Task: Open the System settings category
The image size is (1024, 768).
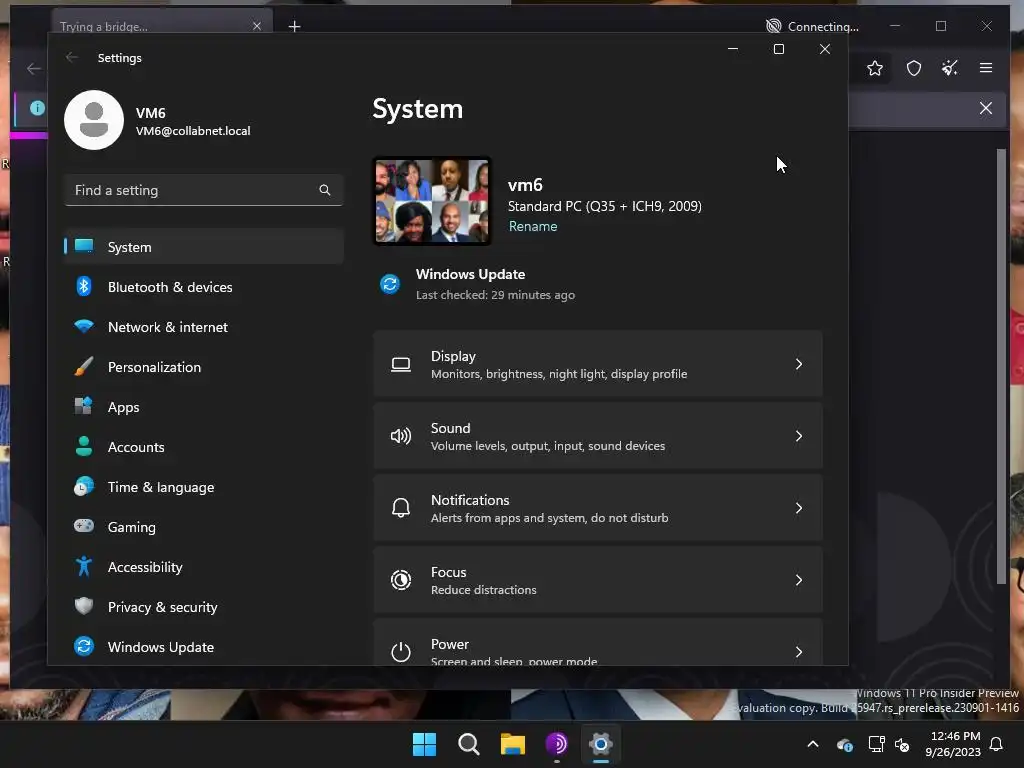Action: coord(203,247)
